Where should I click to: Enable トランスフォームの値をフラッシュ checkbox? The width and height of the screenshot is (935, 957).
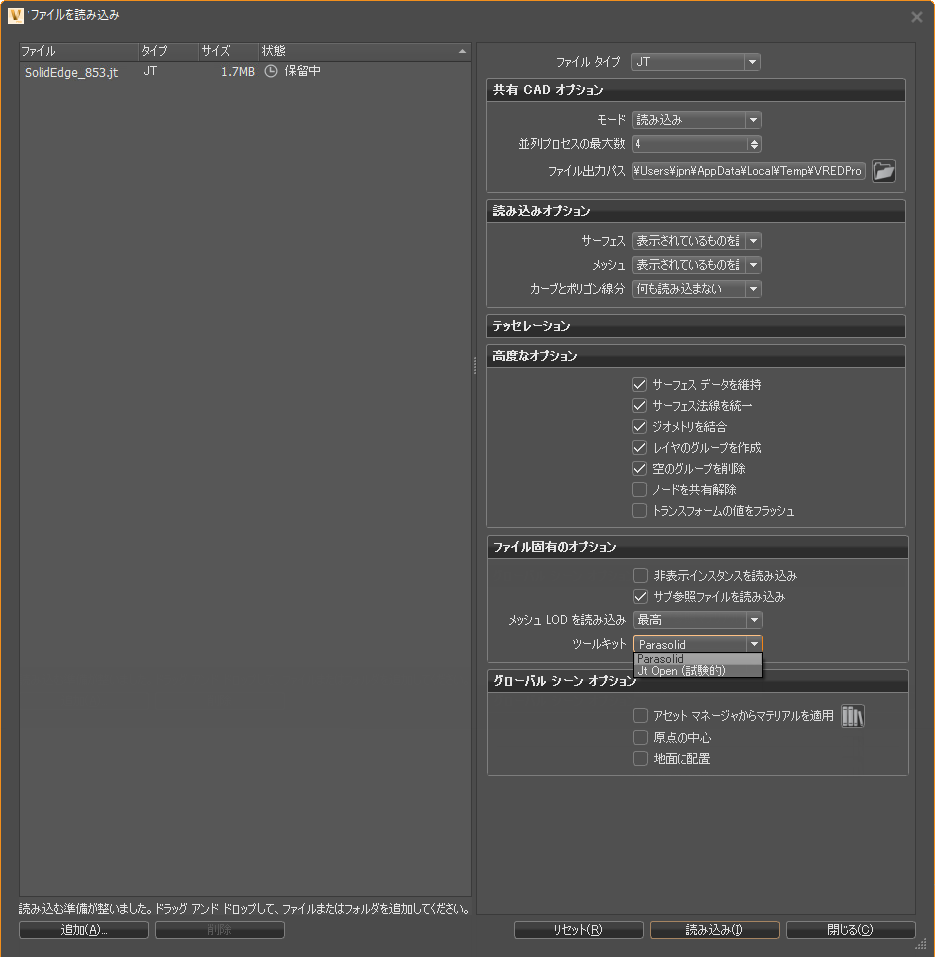pyautogui.click(x=639, y=511)
